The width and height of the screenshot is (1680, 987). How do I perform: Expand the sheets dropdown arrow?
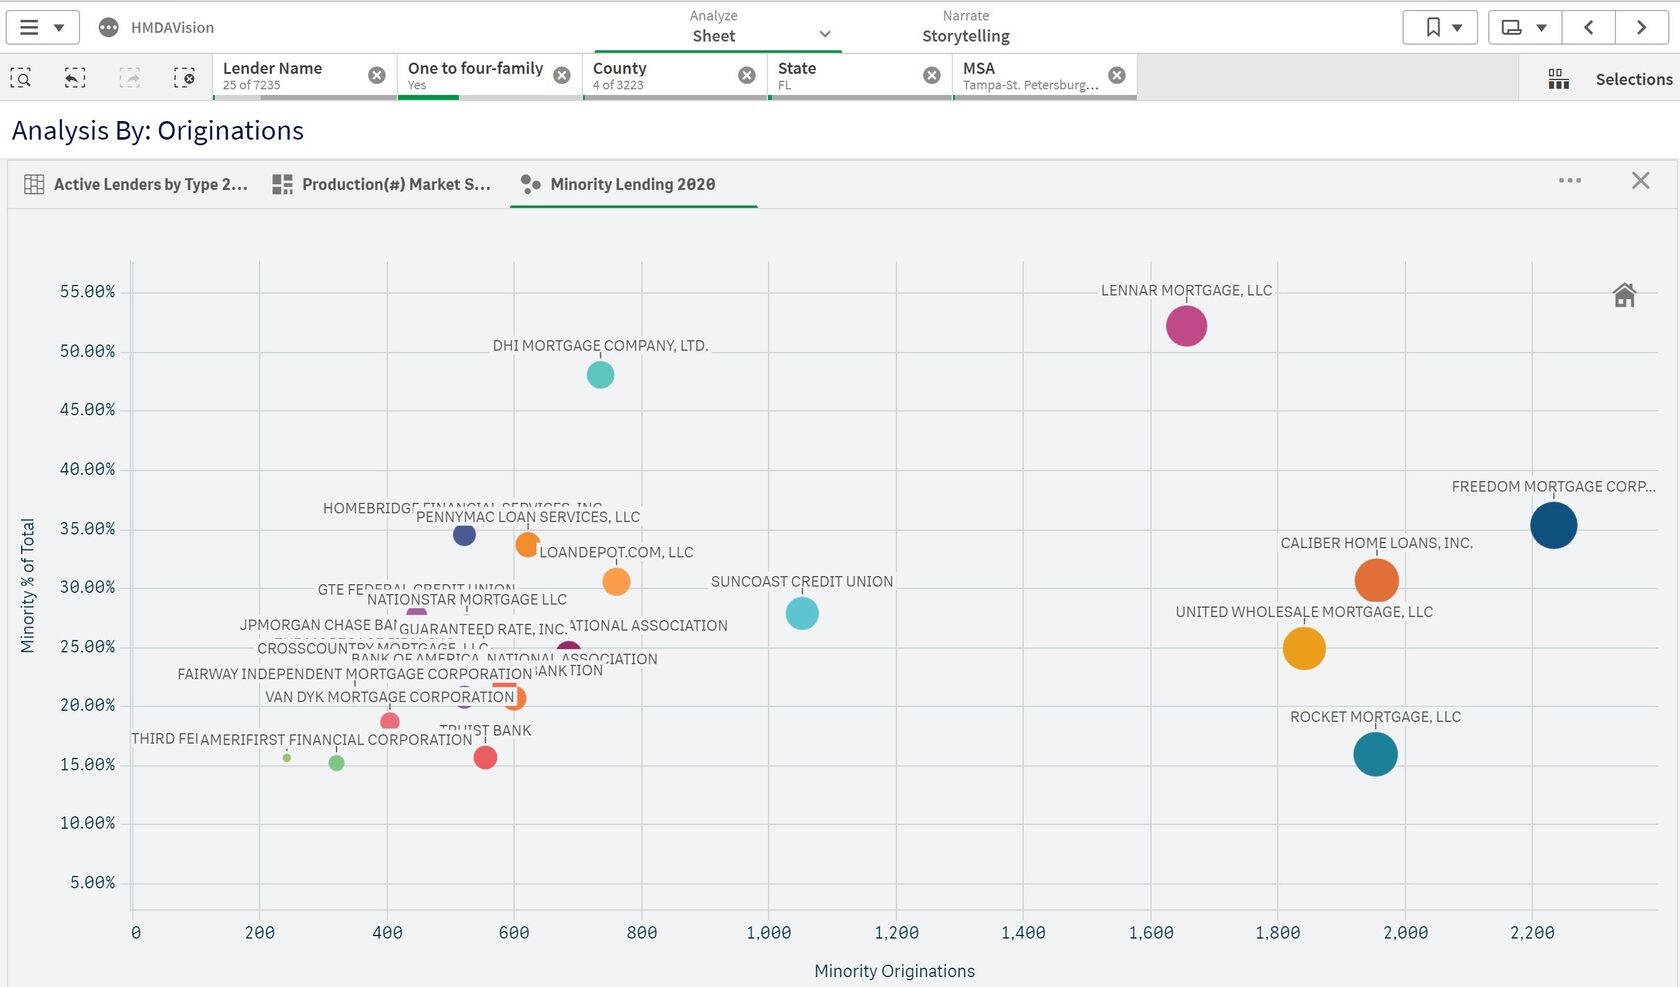(1541, 28)
